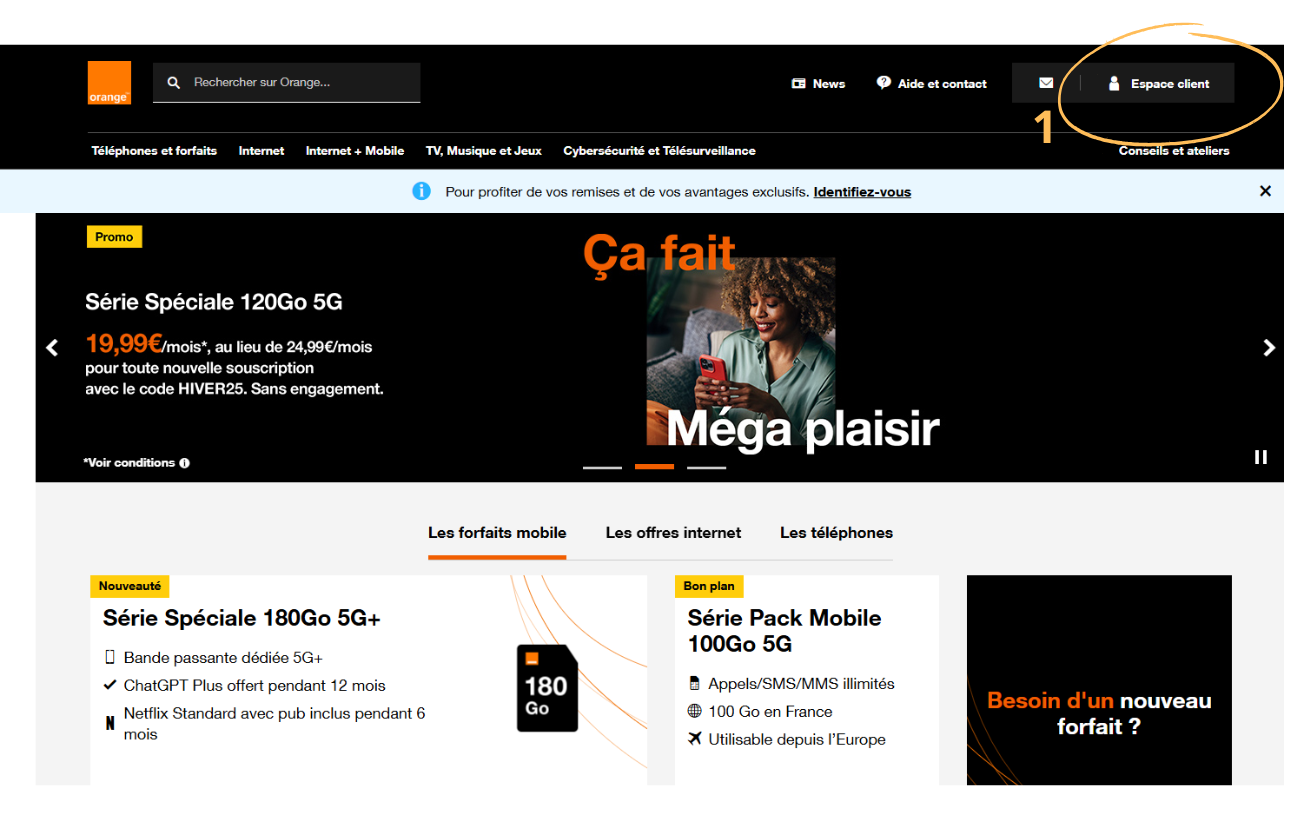Click the Voir conditions info icon

184,463
